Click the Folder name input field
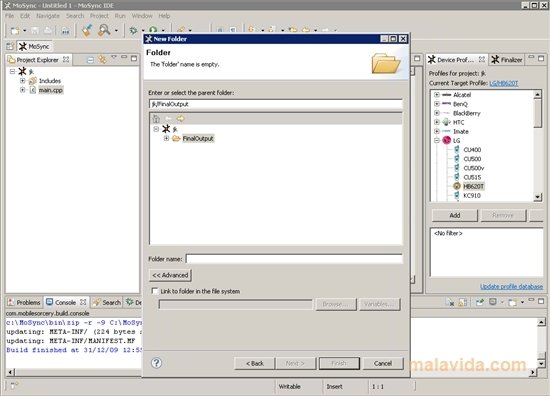This screenshot has height=396, width=550. tap(294, 259)
